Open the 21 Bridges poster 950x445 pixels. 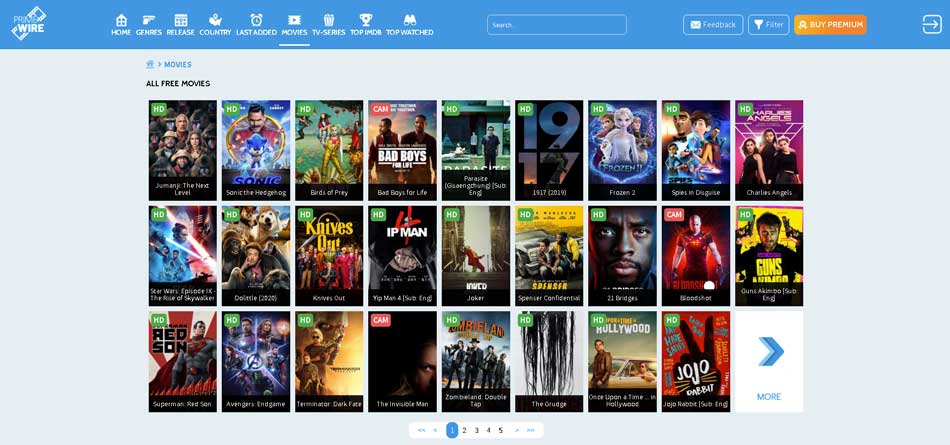(622, 256)
